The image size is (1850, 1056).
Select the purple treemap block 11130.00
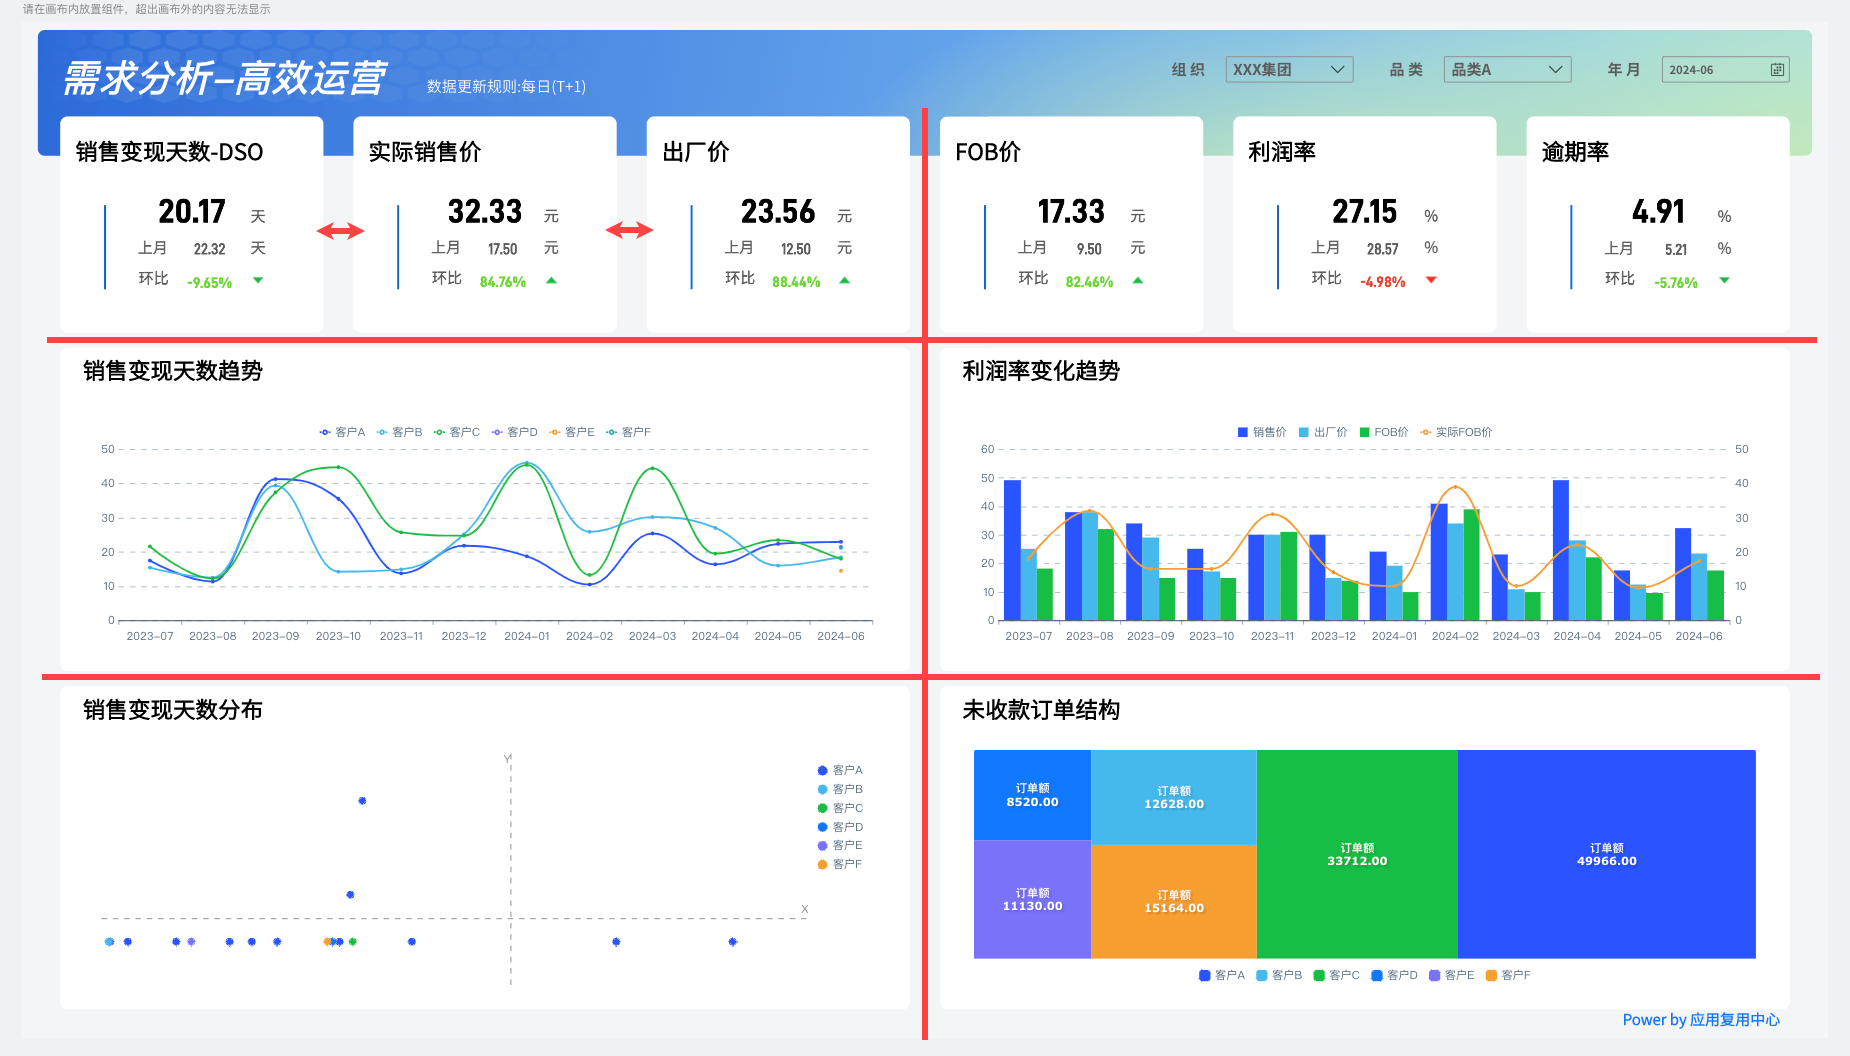(1032, 899)
